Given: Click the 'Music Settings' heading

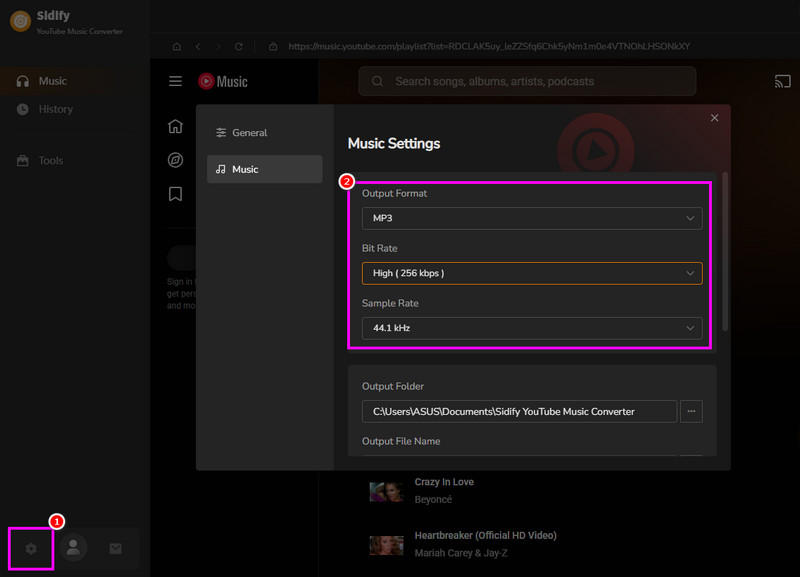Looking at the screenshot, I should [x=394, y=143].
